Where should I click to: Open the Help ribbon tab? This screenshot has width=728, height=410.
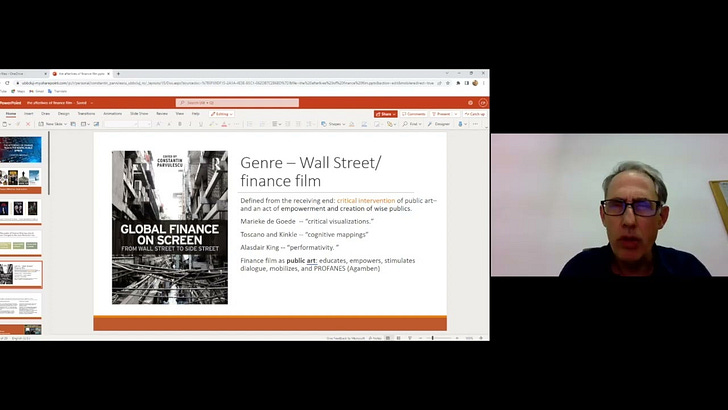coord(195,114)
